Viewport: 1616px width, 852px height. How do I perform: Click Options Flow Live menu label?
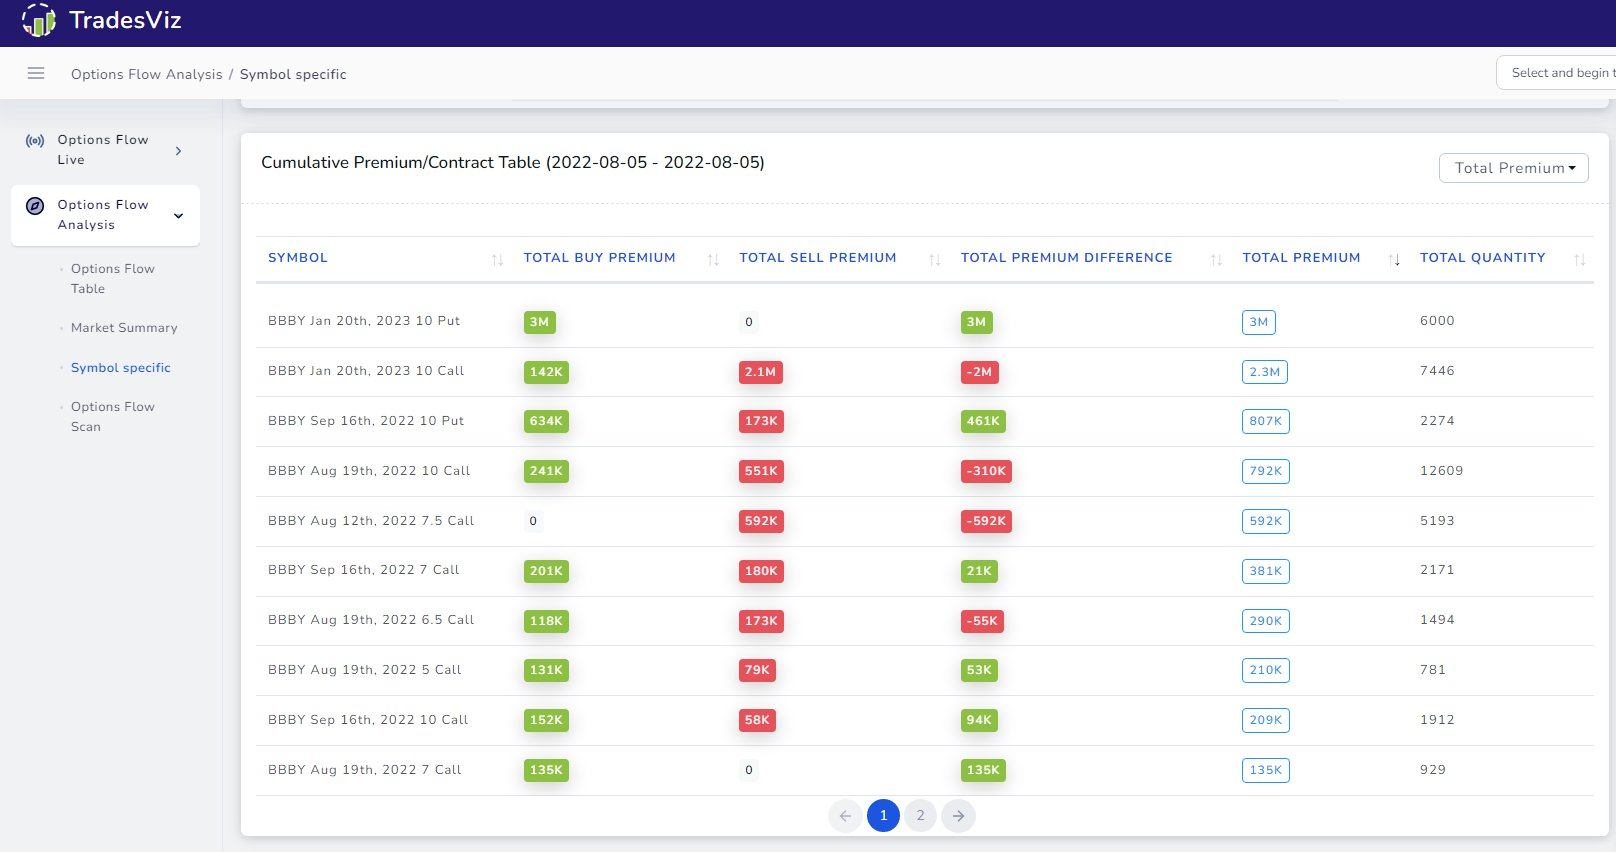[103, 150]
